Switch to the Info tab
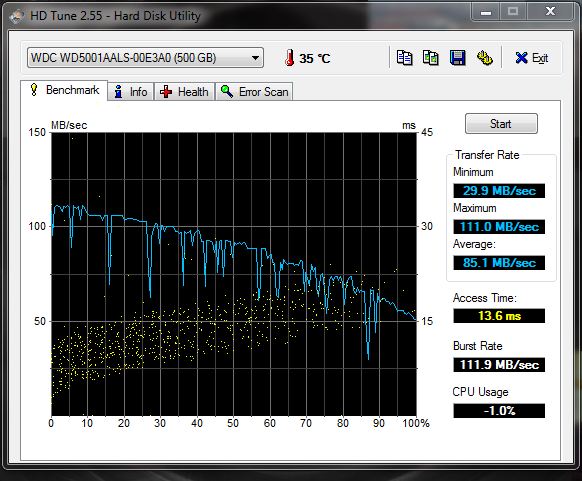Screen dimensions: 582x481 click(x=131, y=92)
